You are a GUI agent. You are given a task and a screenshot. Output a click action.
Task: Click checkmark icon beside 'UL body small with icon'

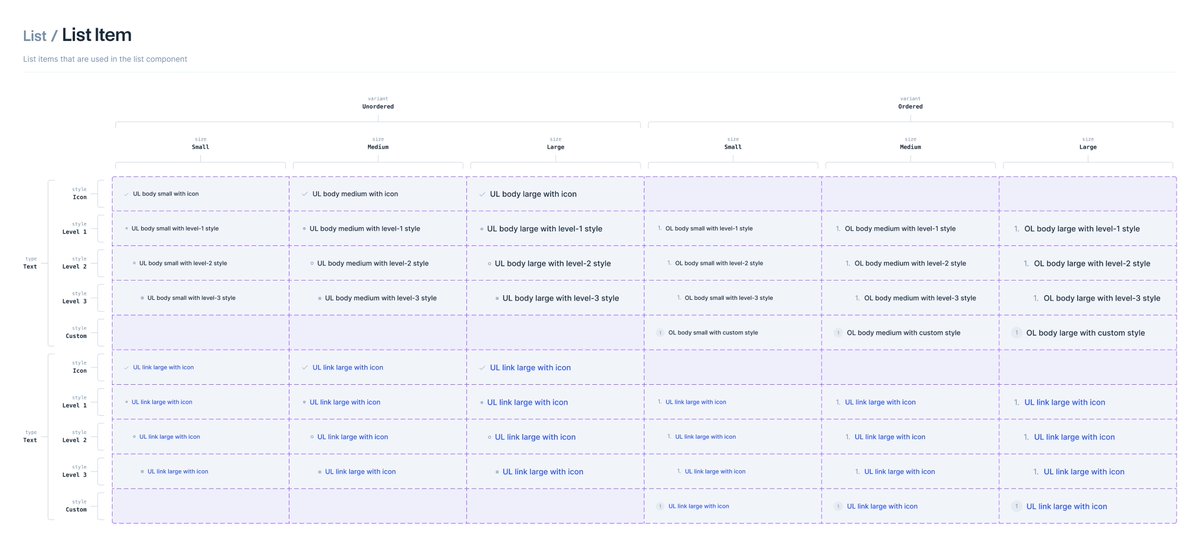(126, 194)
